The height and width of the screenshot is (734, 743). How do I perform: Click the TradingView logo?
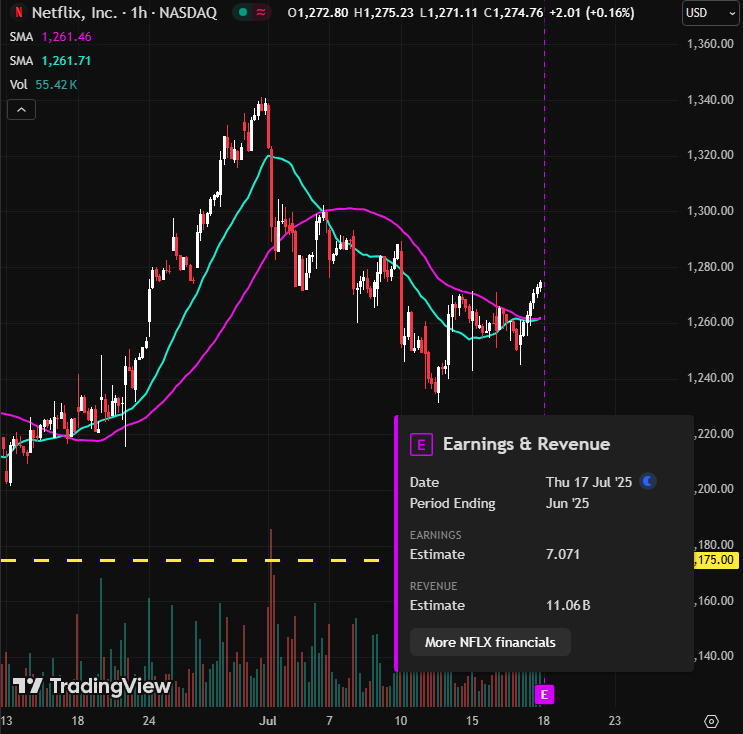pos(92,686)
